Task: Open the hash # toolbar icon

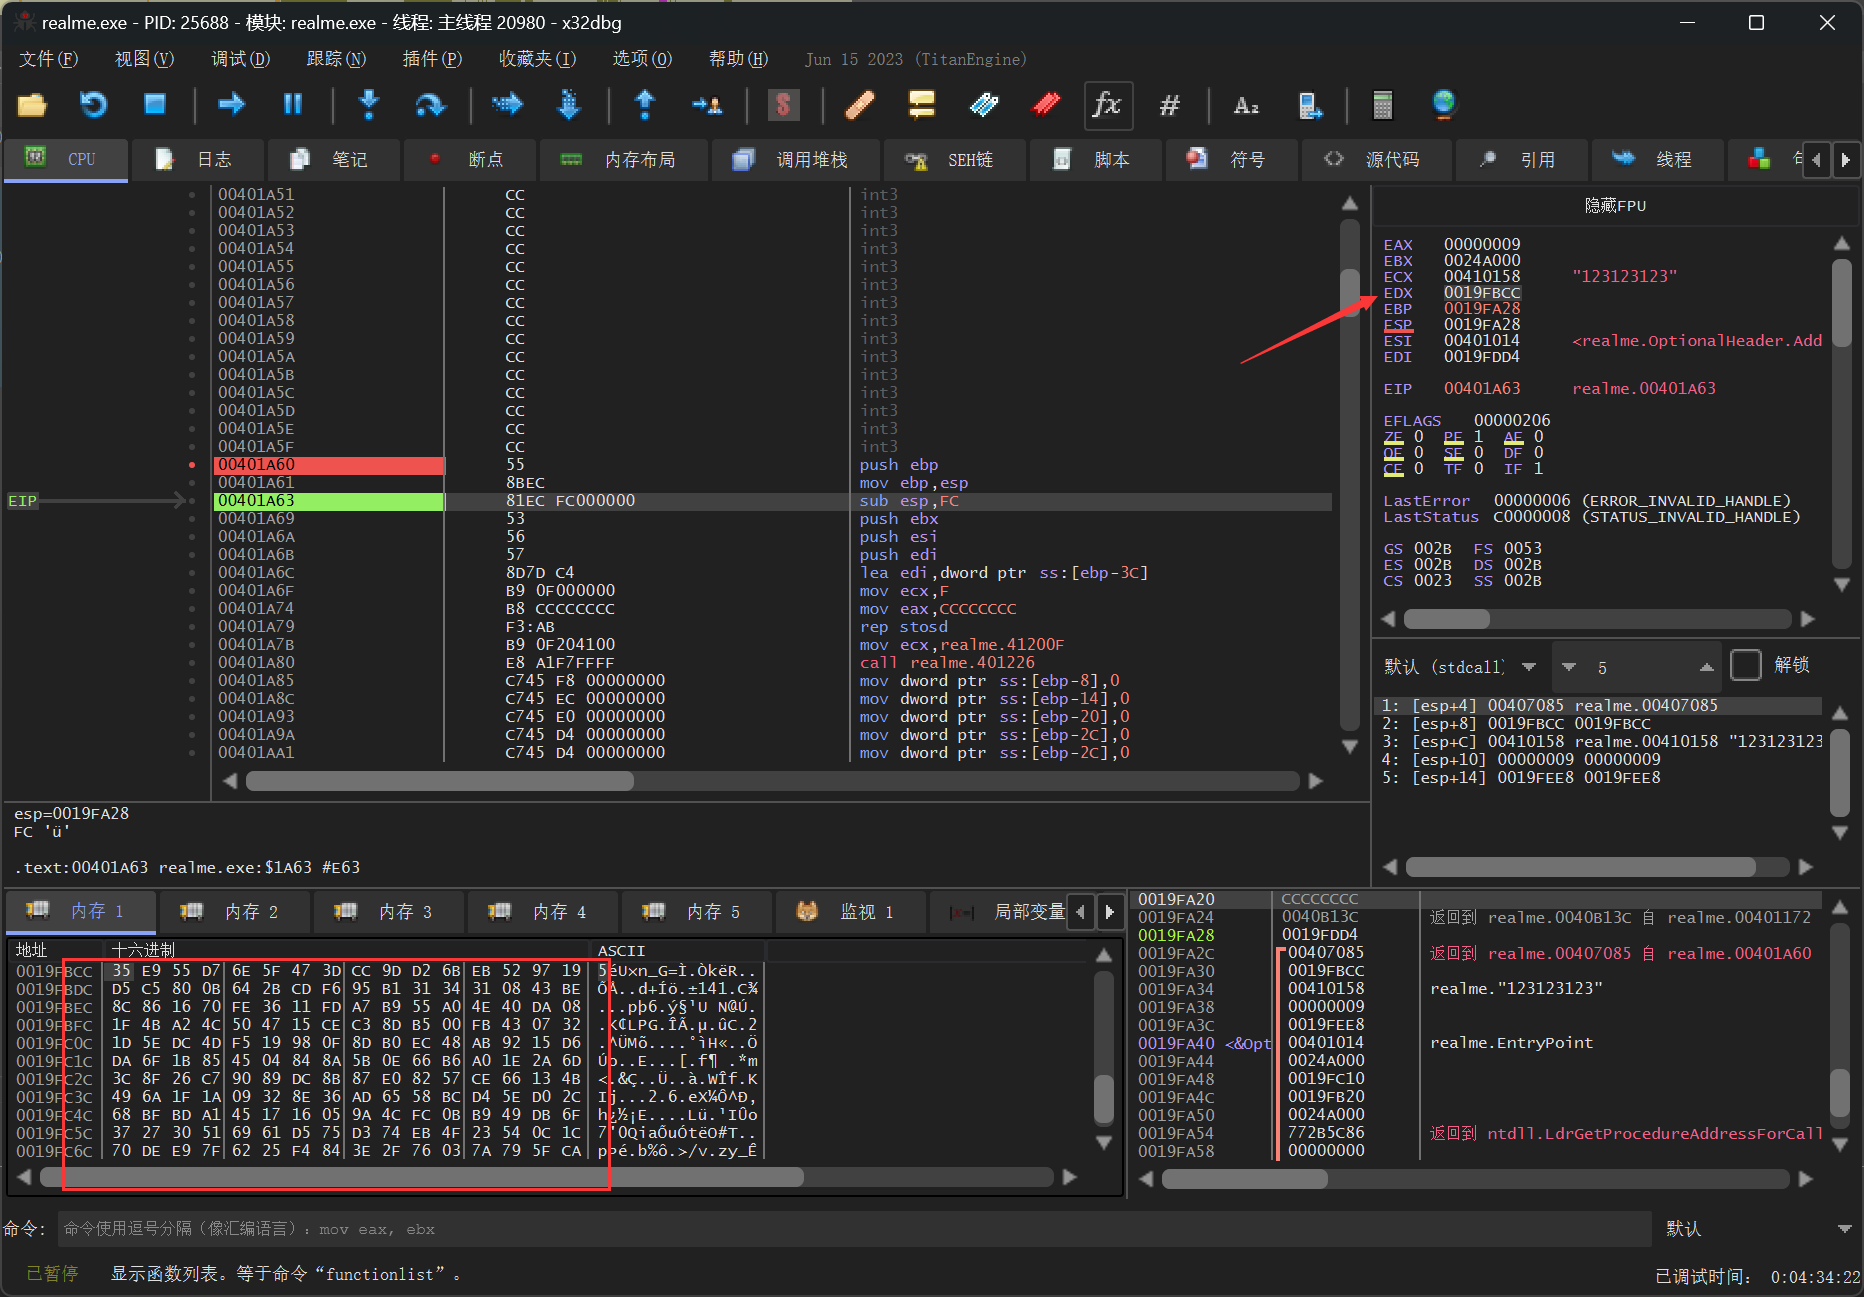Action: pos(1169,104)
